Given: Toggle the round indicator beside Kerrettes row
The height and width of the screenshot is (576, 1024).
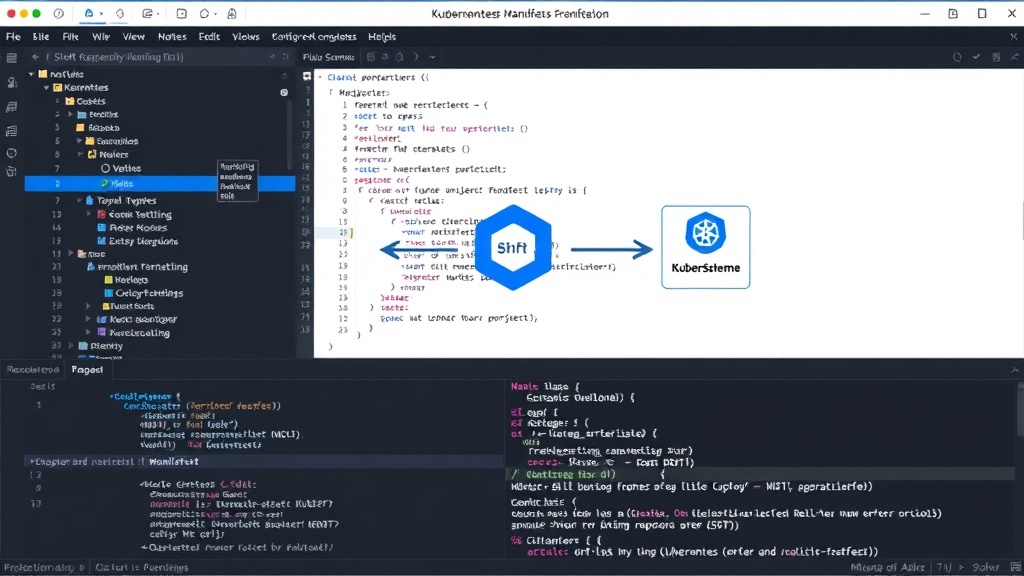Looking at the screenshot, I should point(284,92).
